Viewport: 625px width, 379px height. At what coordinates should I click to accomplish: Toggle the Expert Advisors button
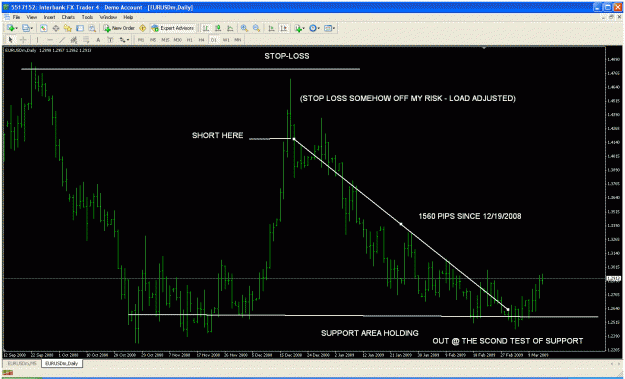(173, 28)
